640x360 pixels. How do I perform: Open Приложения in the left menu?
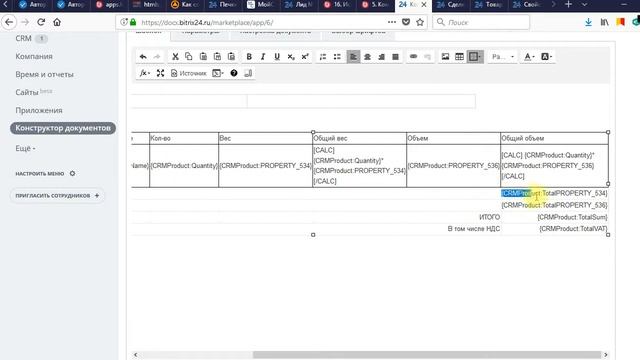click(x=39, y=110)
